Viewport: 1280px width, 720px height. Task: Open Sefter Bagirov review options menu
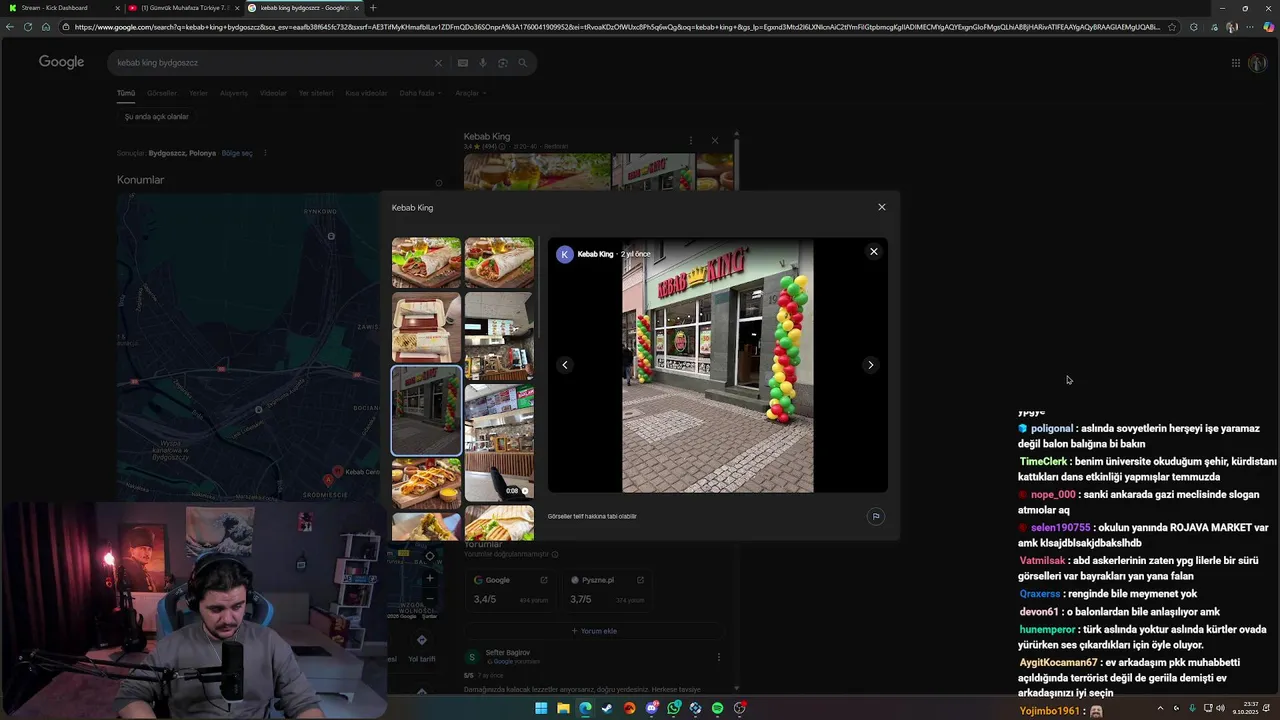tap(718, 657)
